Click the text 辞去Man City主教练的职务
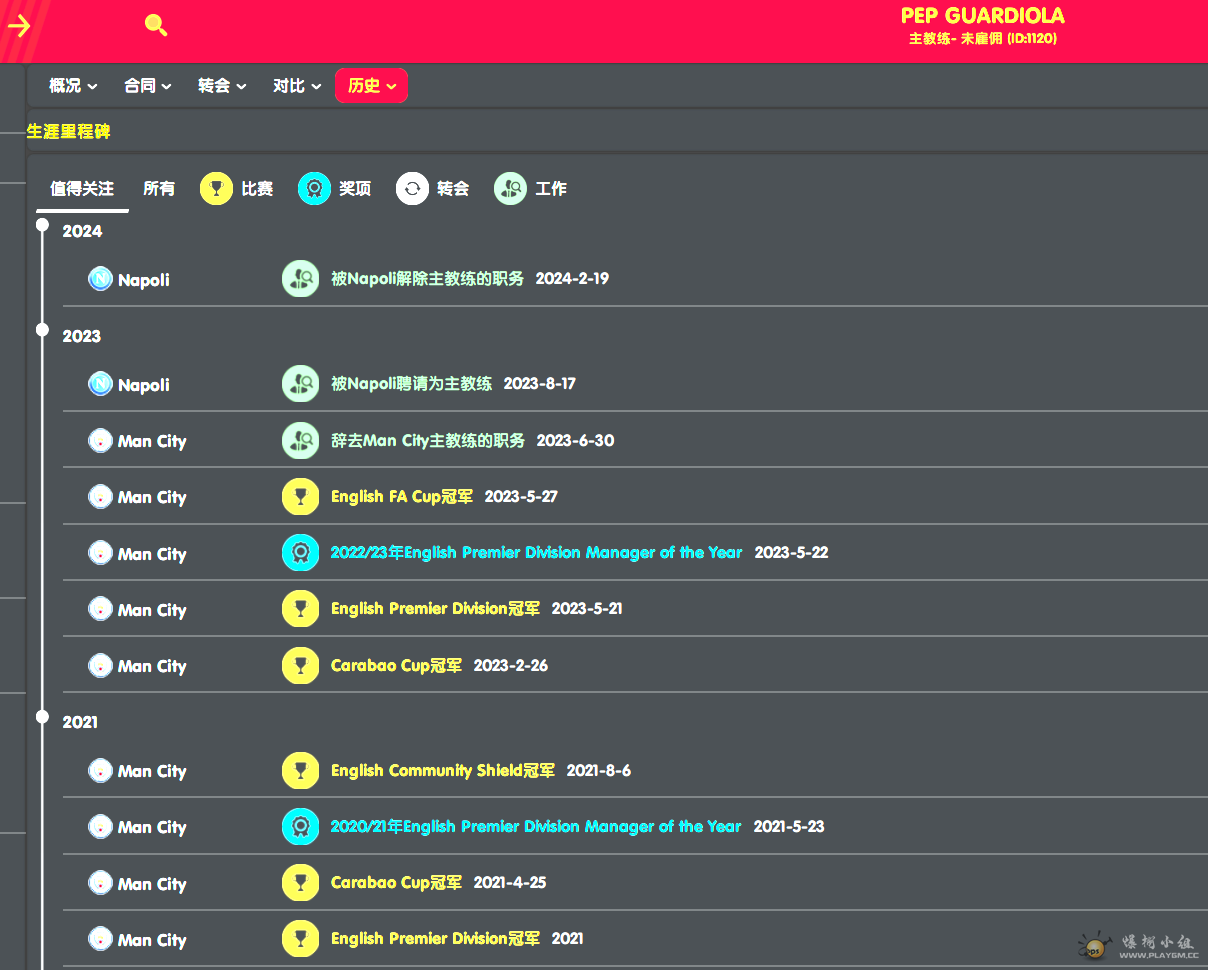 [428, 441]
